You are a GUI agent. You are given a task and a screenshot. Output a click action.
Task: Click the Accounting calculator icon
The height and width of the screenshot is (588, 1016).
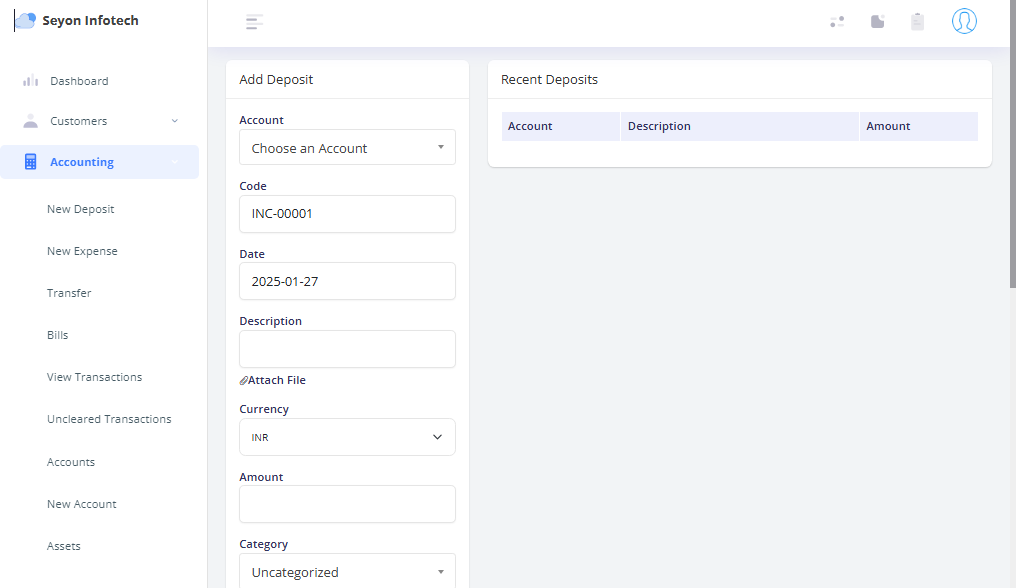tap(30, 162)
